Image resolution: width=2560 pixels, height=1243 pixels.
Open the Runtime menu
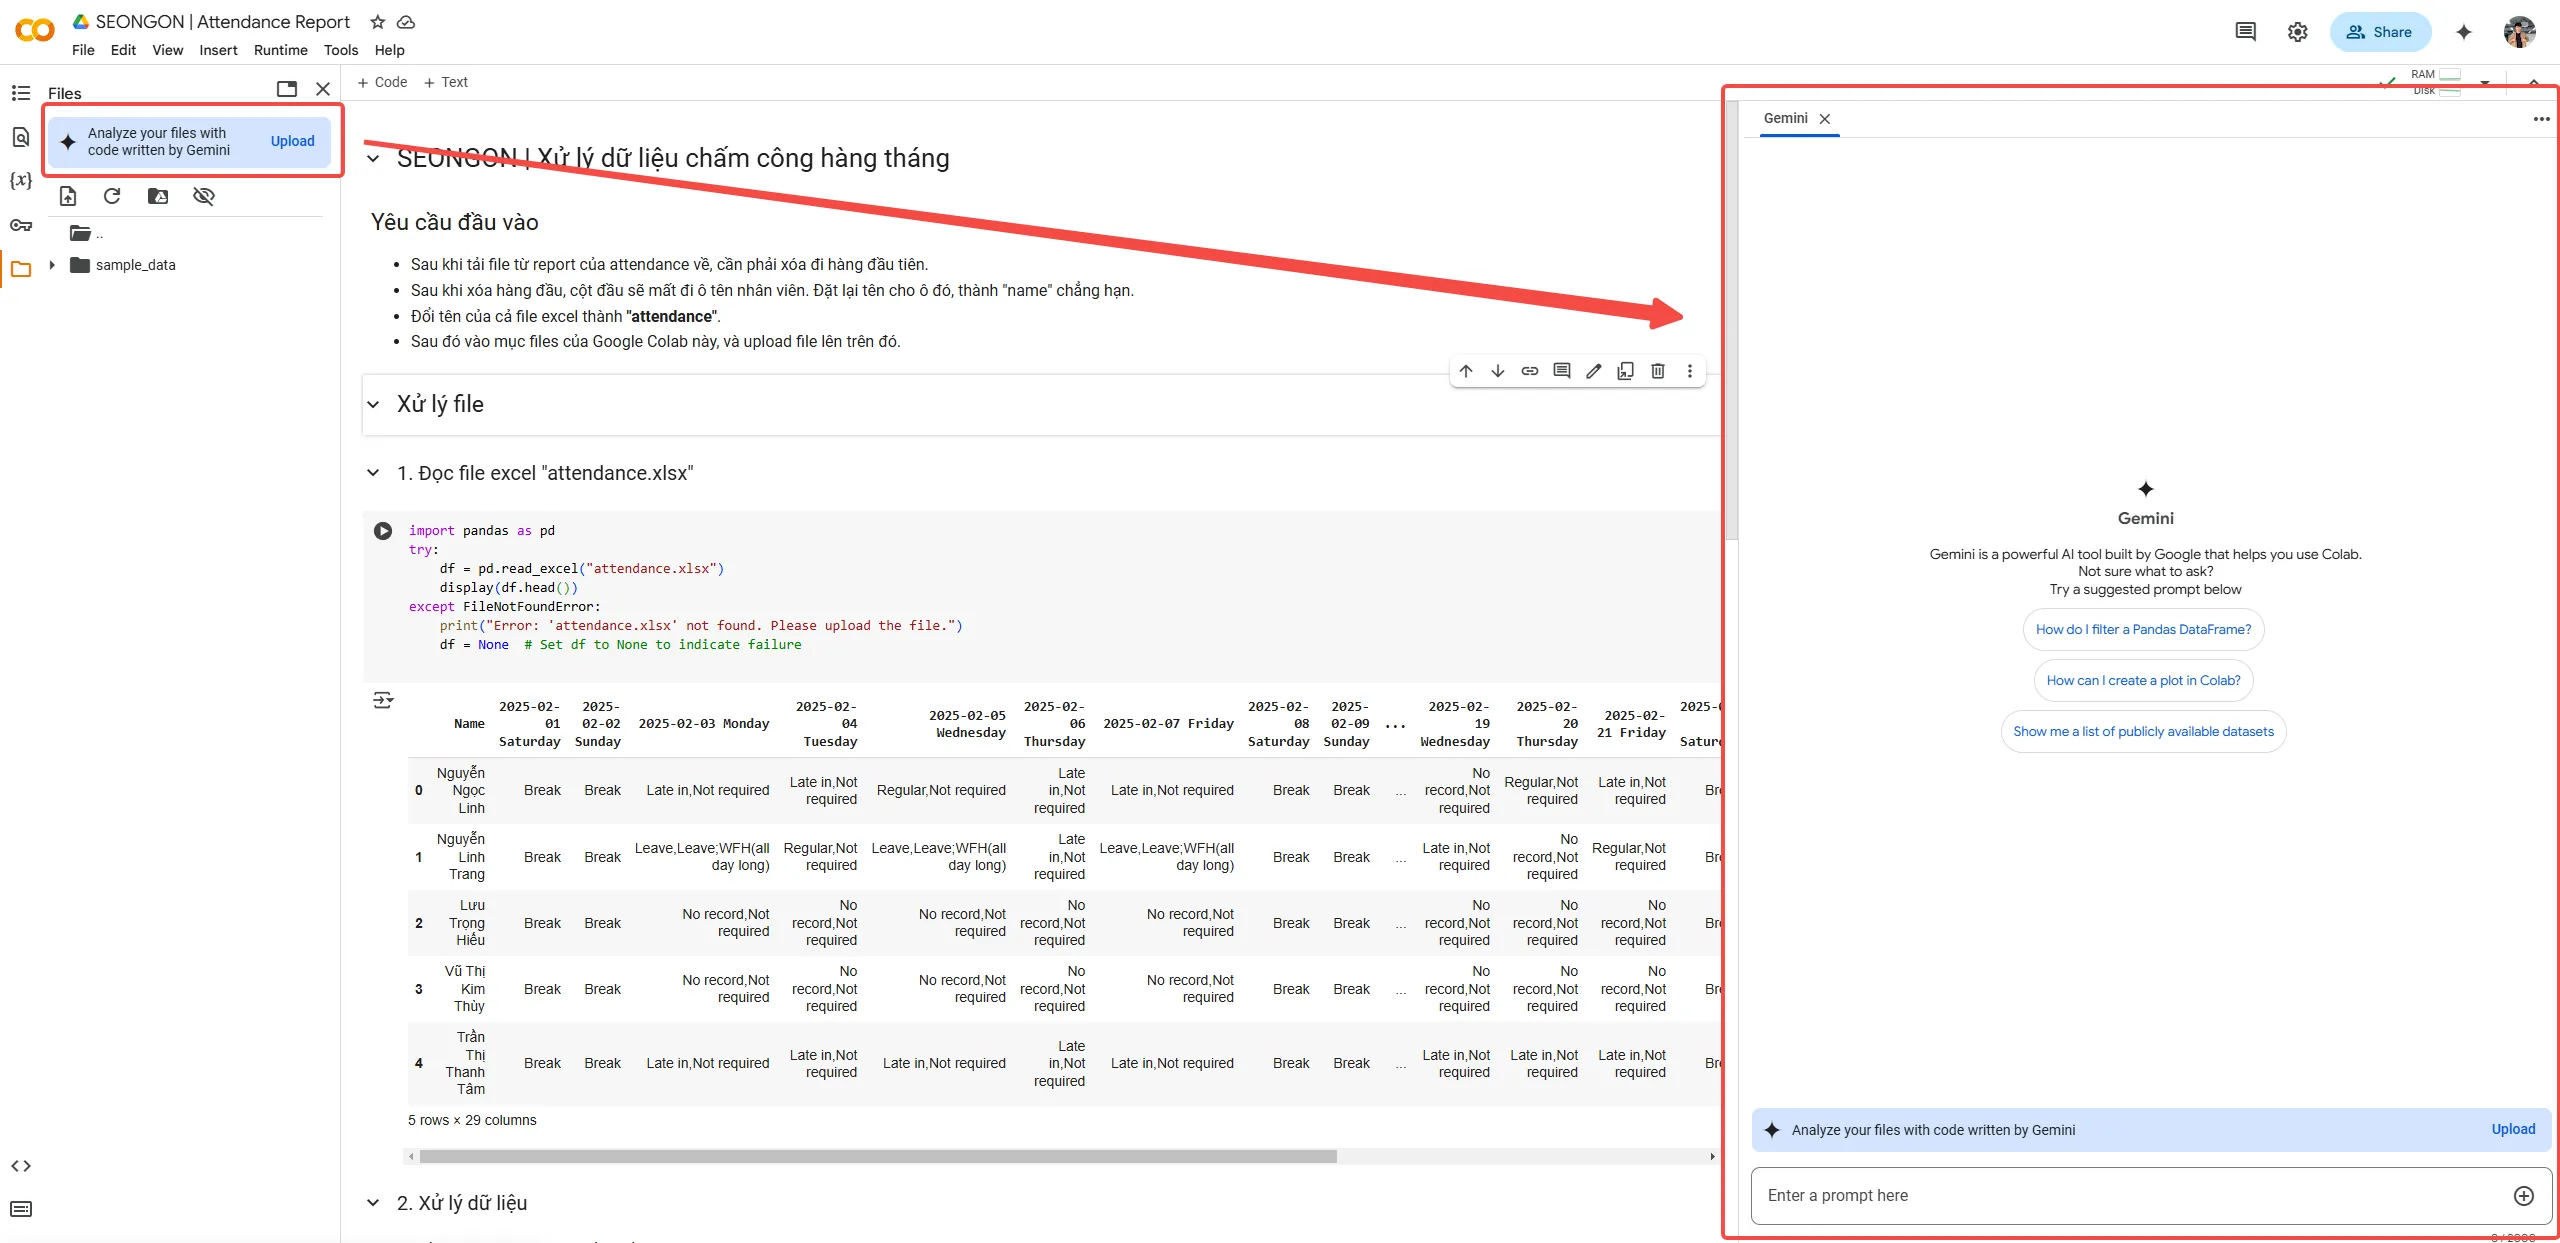280,50
